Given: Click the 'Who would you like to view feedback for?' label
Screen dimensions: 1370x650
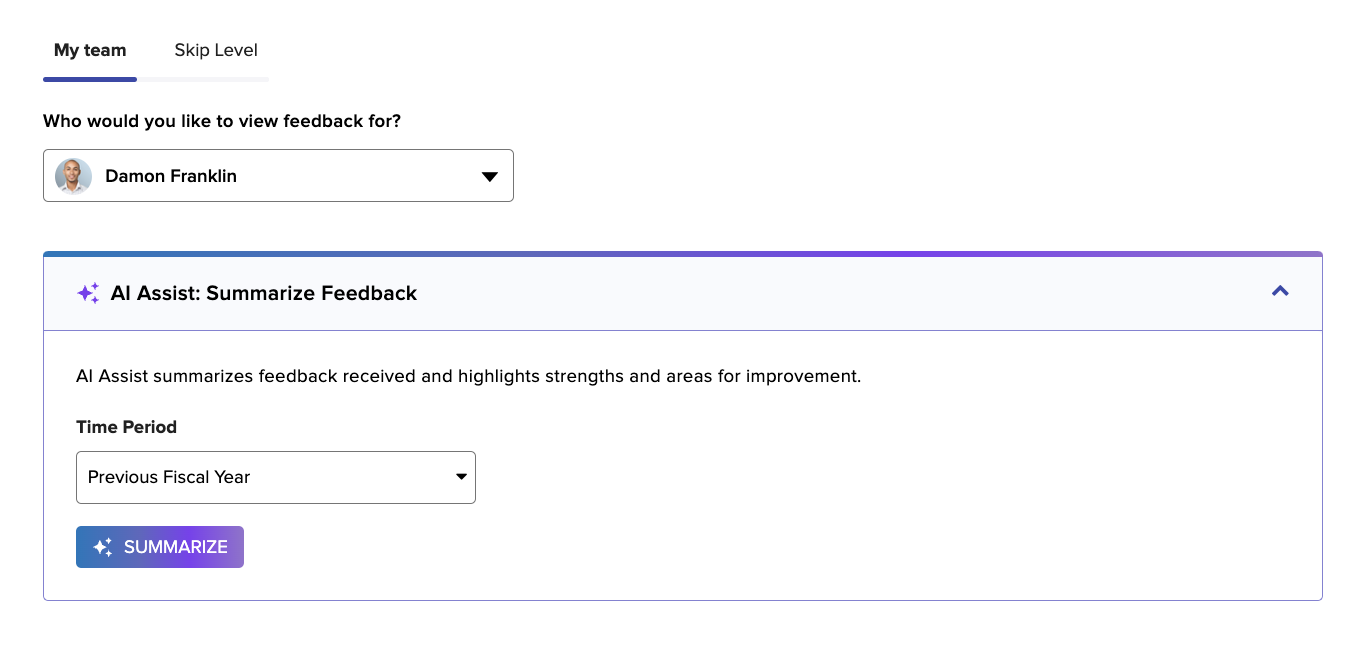Looking at the screenshot, I should pos(222,121).
